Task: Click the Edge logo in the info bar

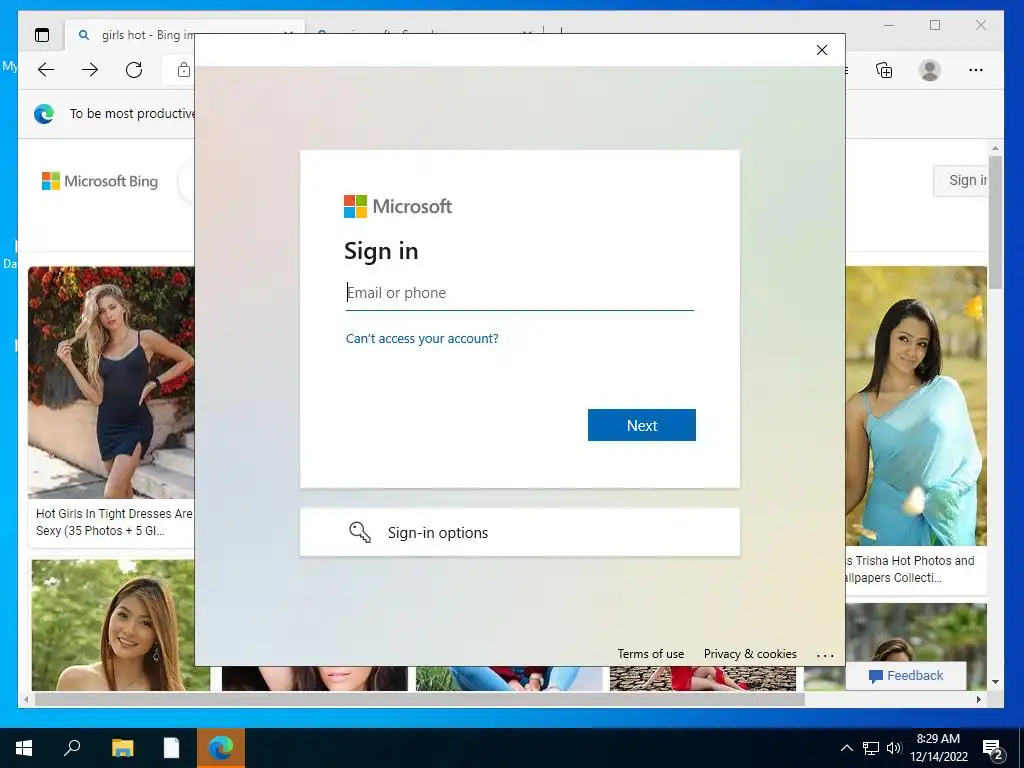Action: point(44,114)
